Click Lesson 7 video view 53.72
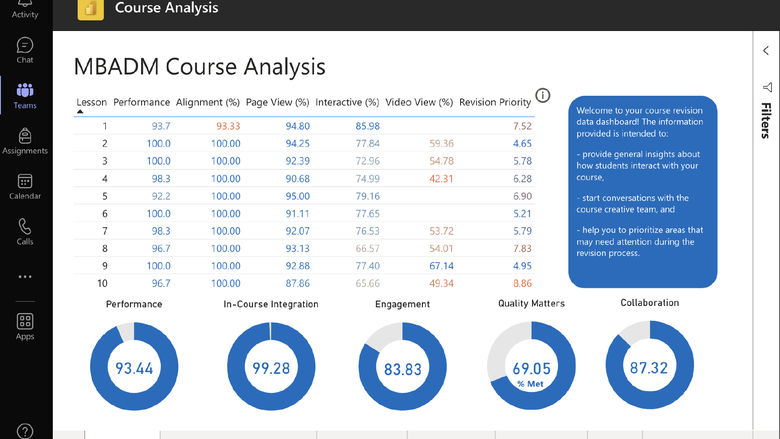The height and width of the screenshot is (439, 780). click(441, 231)
